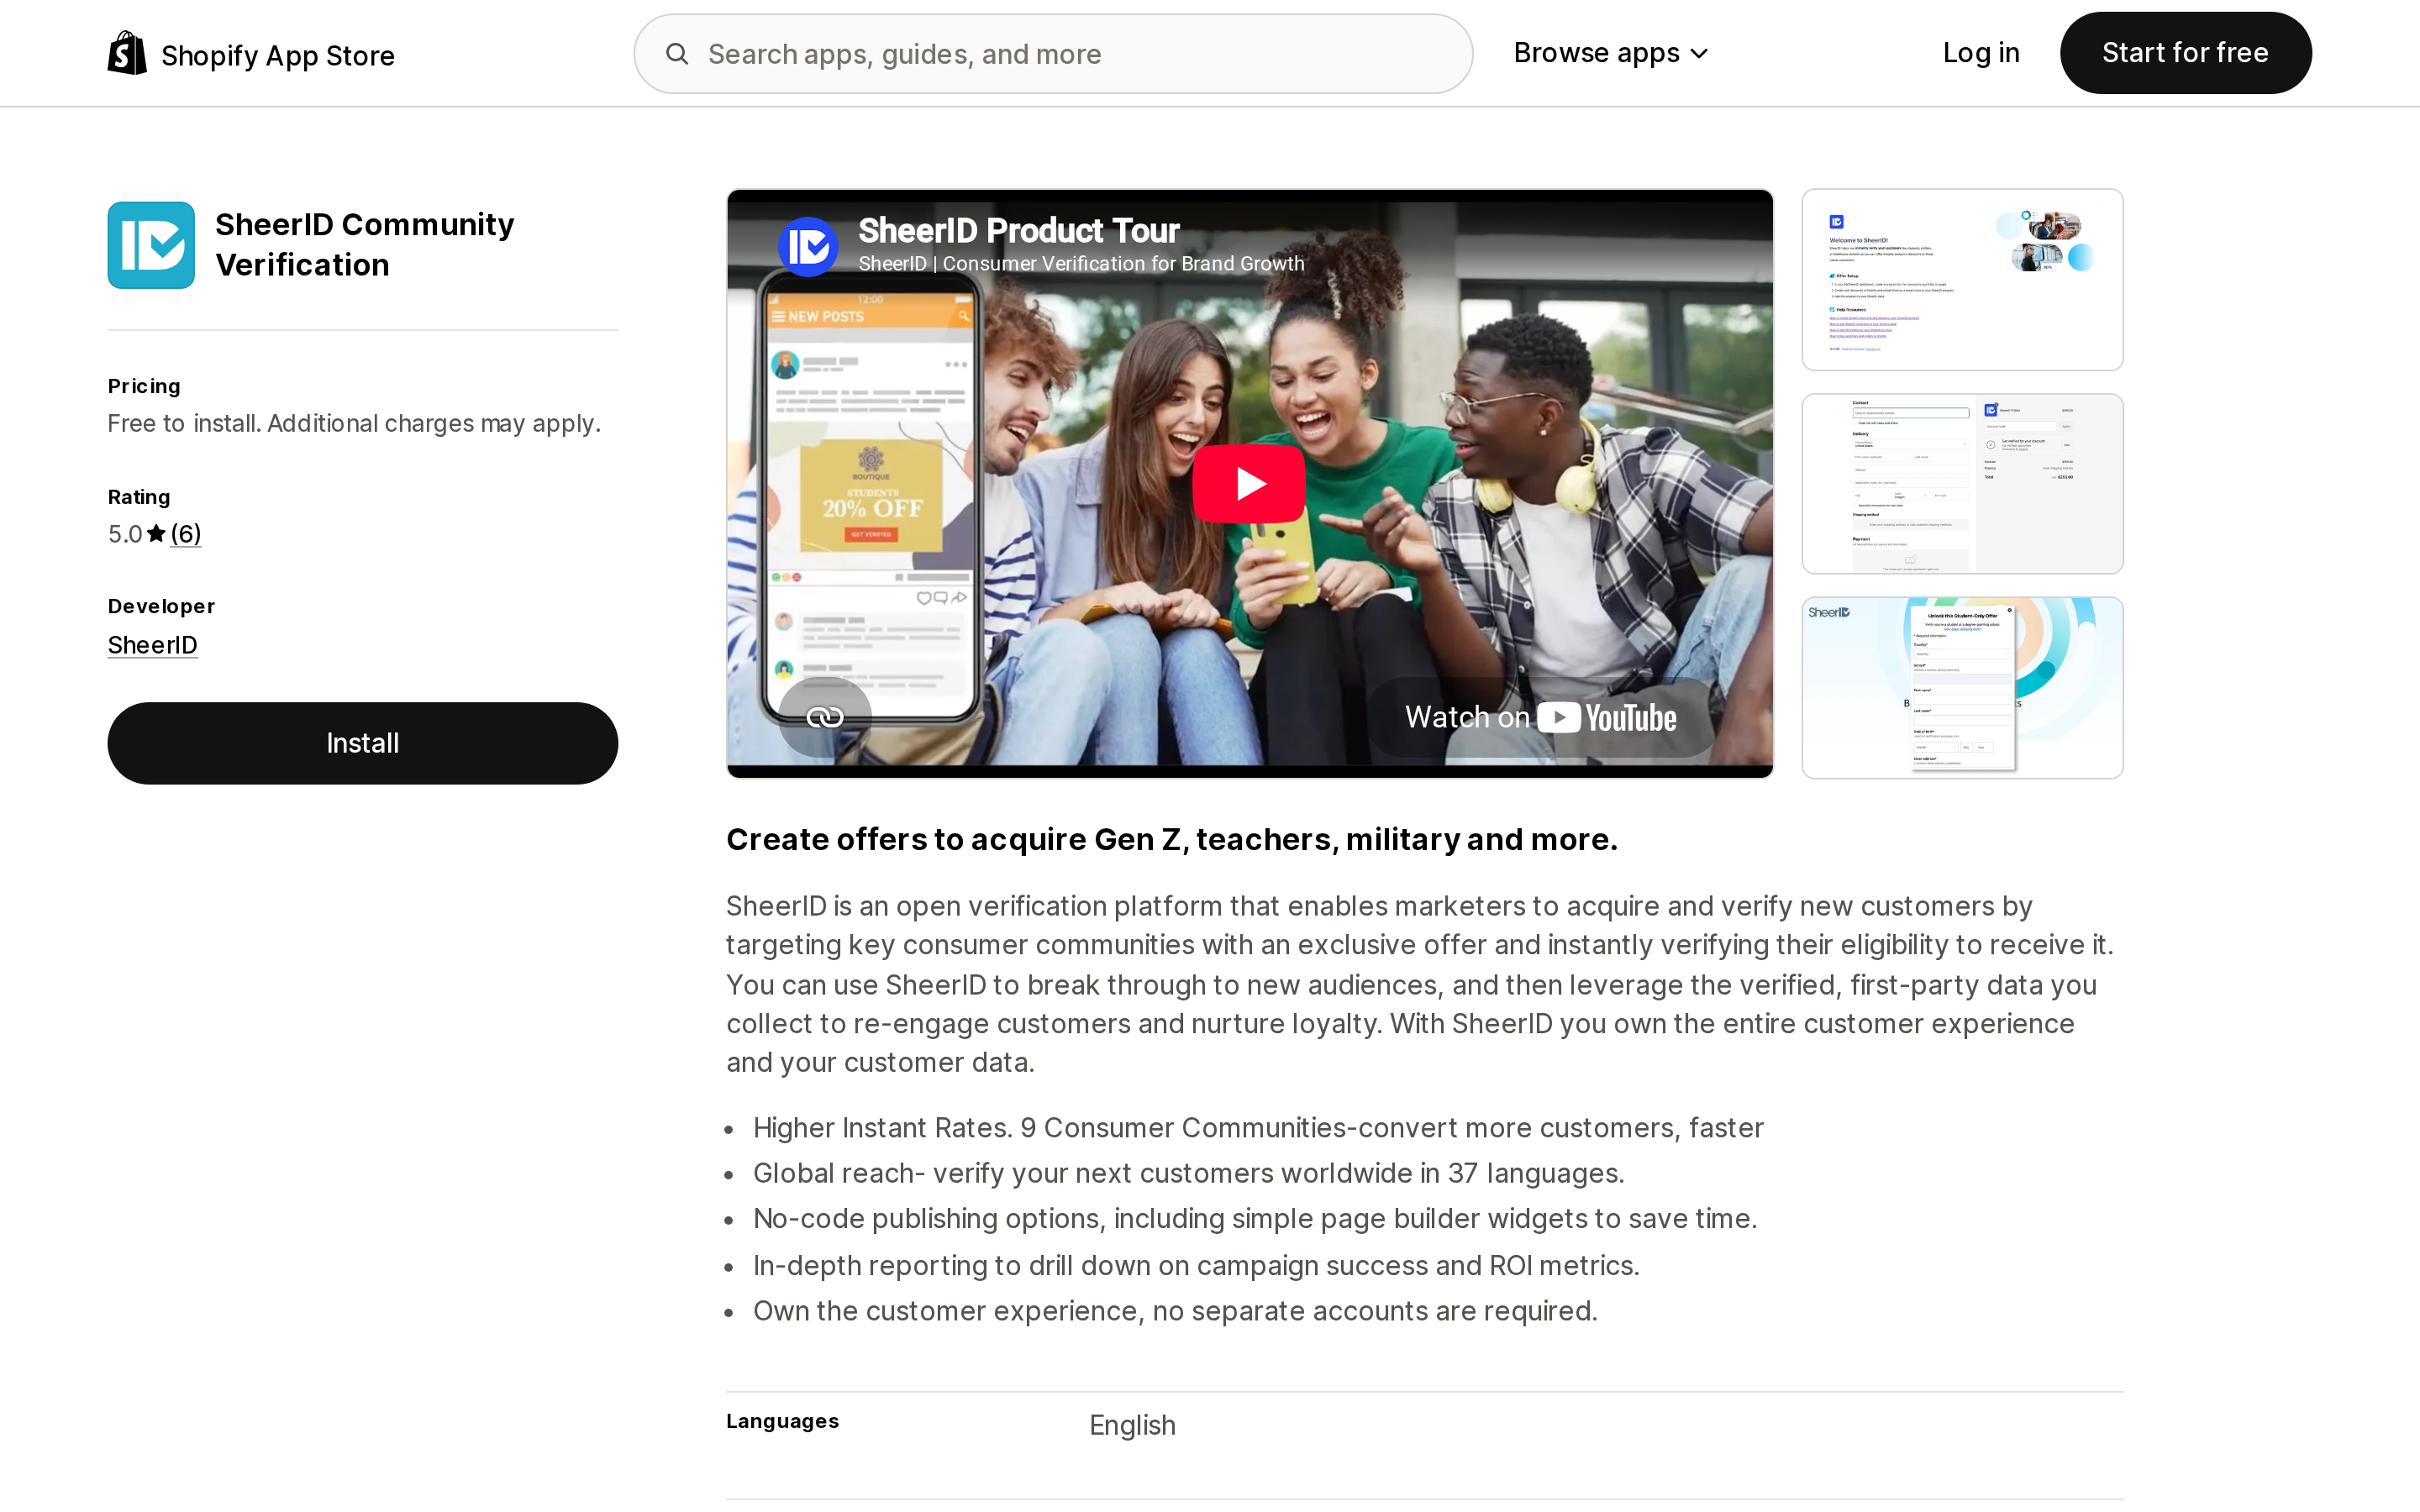
Task: Open the Student-Only Offer form thumbnail
Action: click(x=1962, y=688)
